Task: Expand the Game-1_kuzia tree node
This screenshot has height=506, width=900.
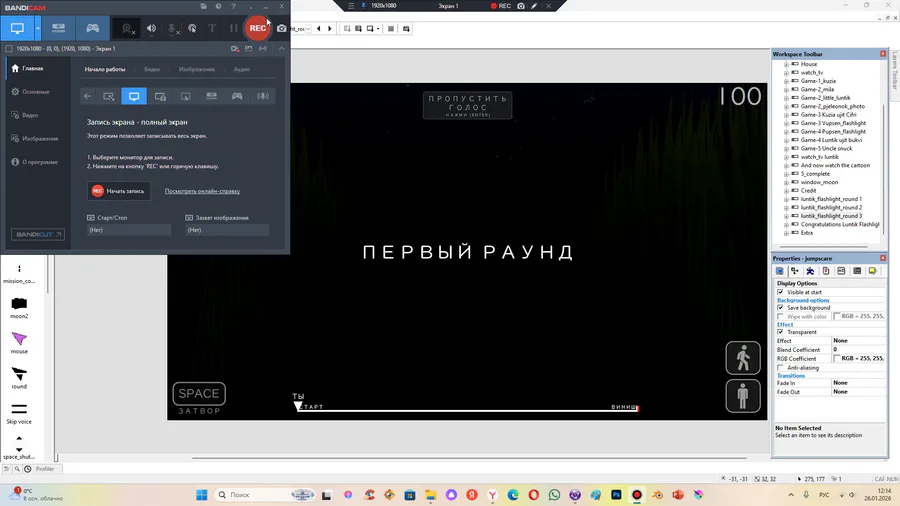Action: (786, 81)
